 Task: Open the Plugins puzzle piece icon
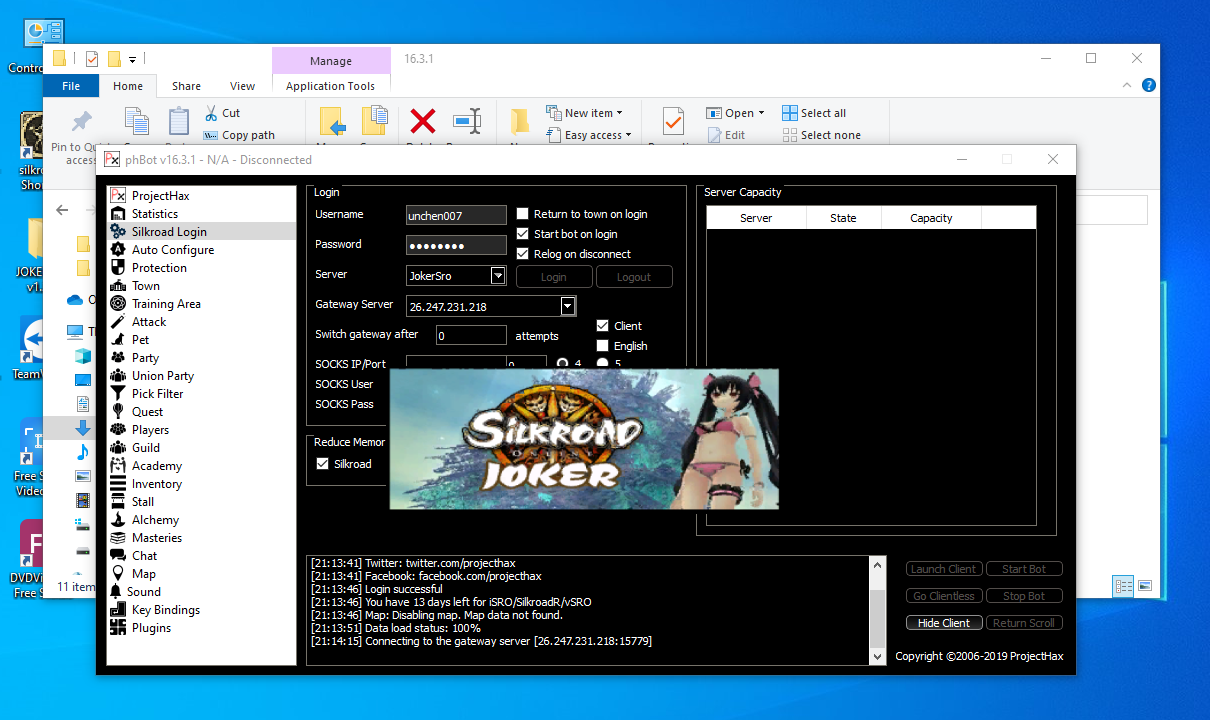tap(118, 628)
